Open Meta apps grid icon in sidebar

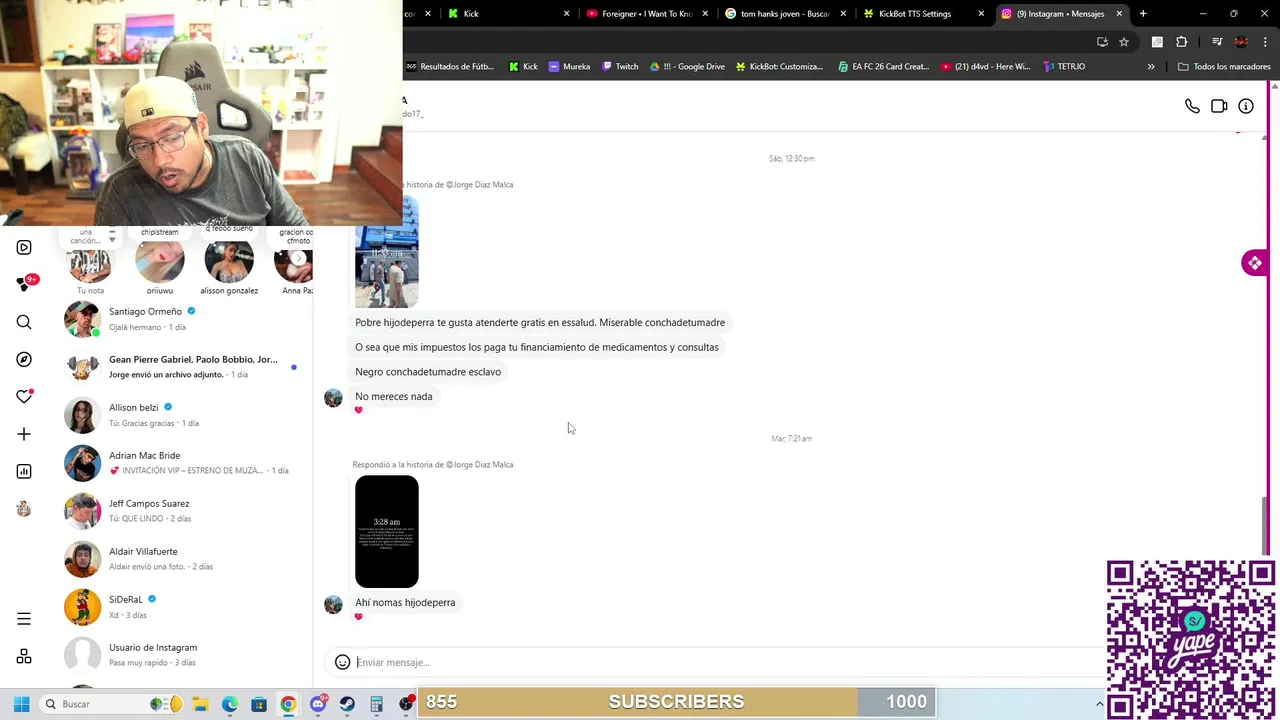click(x=24, y=656)
